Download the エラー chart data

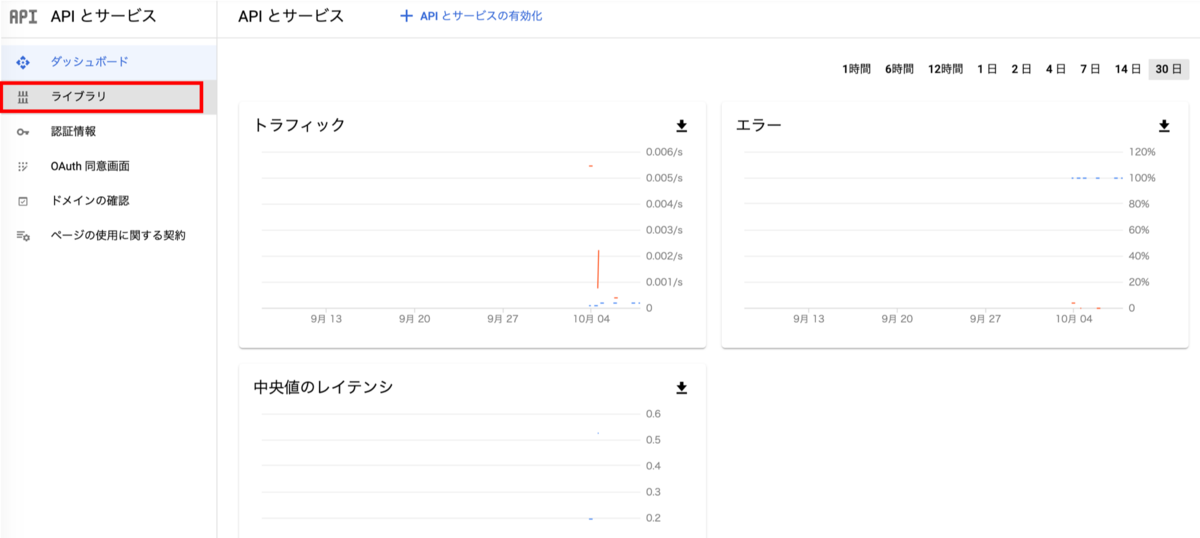1164,126
